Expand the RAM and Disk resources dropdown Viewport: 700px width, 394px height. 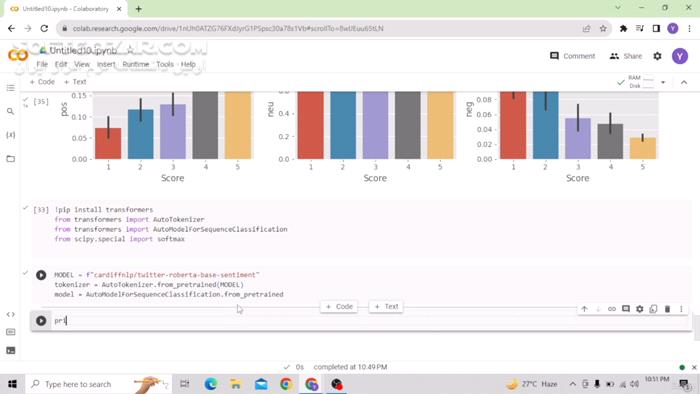(663, 82)
